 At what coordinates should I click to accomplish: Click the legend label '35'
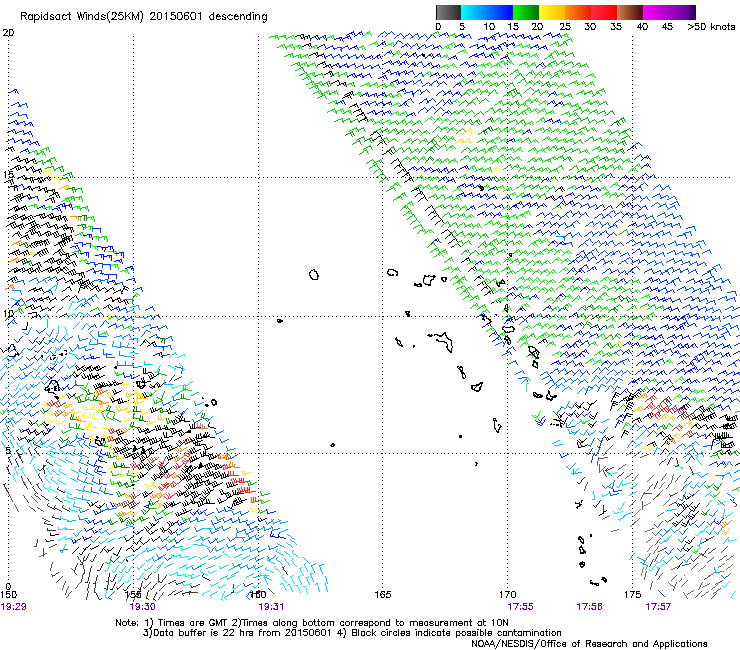pos(616,27)
